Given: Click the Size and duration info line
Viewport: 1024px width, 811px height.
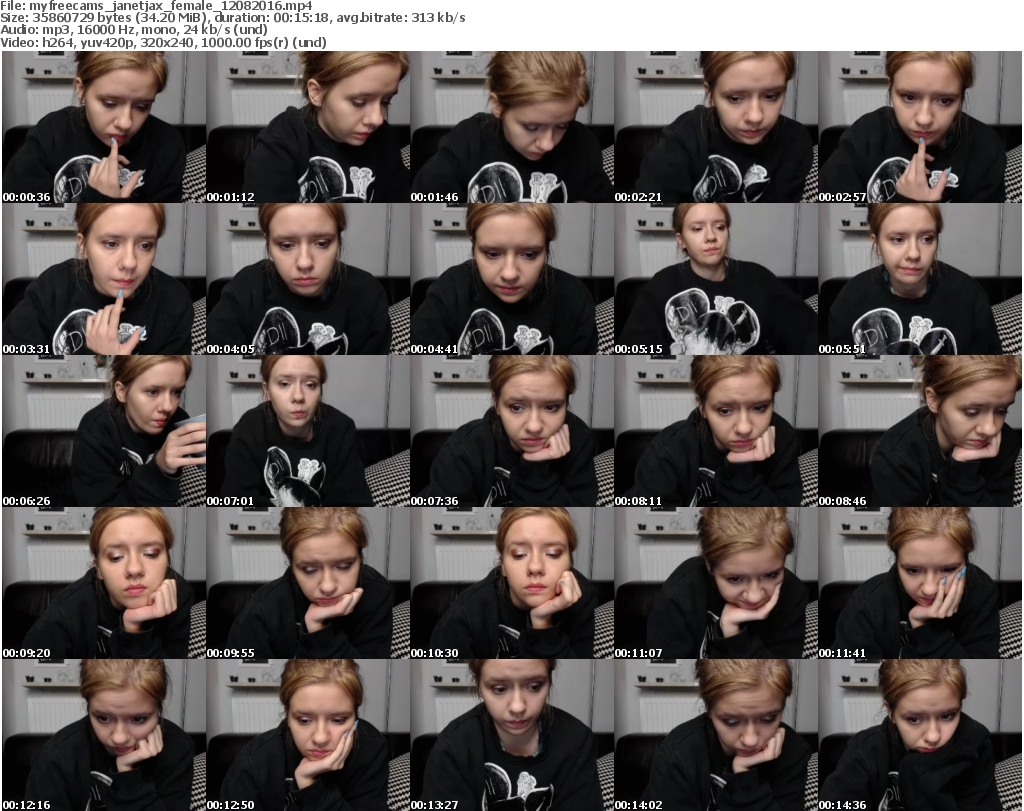Looking at the screenshot, I should click(232, 18).
